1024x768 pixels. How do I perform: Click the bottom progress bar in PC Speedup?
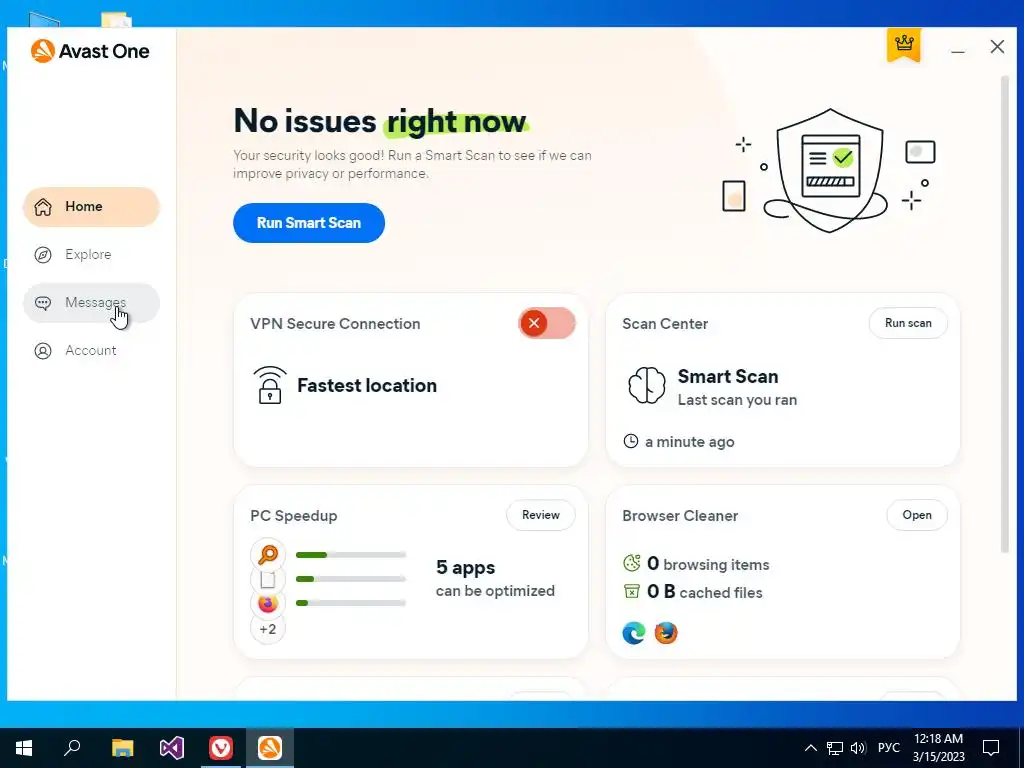351,603
